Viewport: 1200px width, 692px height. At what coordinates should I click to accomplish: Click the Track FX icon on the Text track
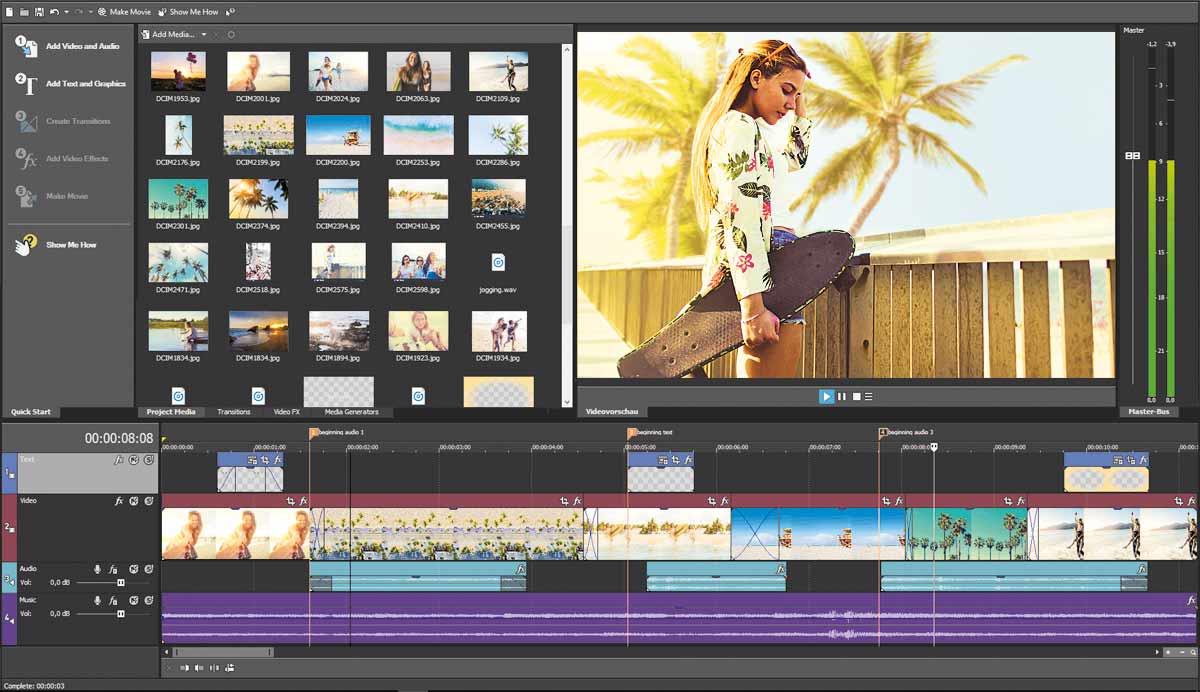click(119, 460)
